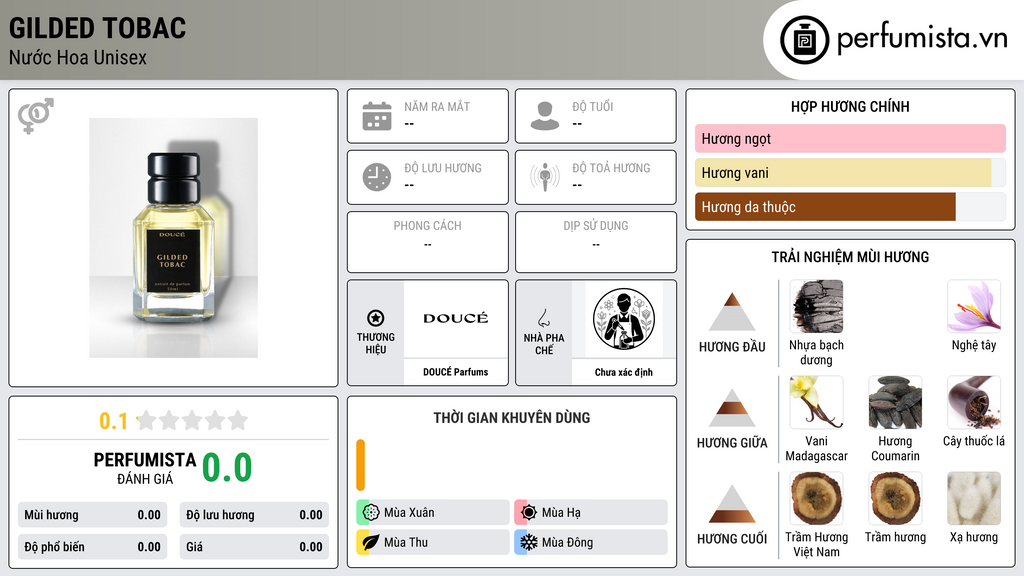Click the Hương cuối pyramid icon
Image resolution: width=1024 pixels, height=576 pixels.
click(x=732, y=504)
